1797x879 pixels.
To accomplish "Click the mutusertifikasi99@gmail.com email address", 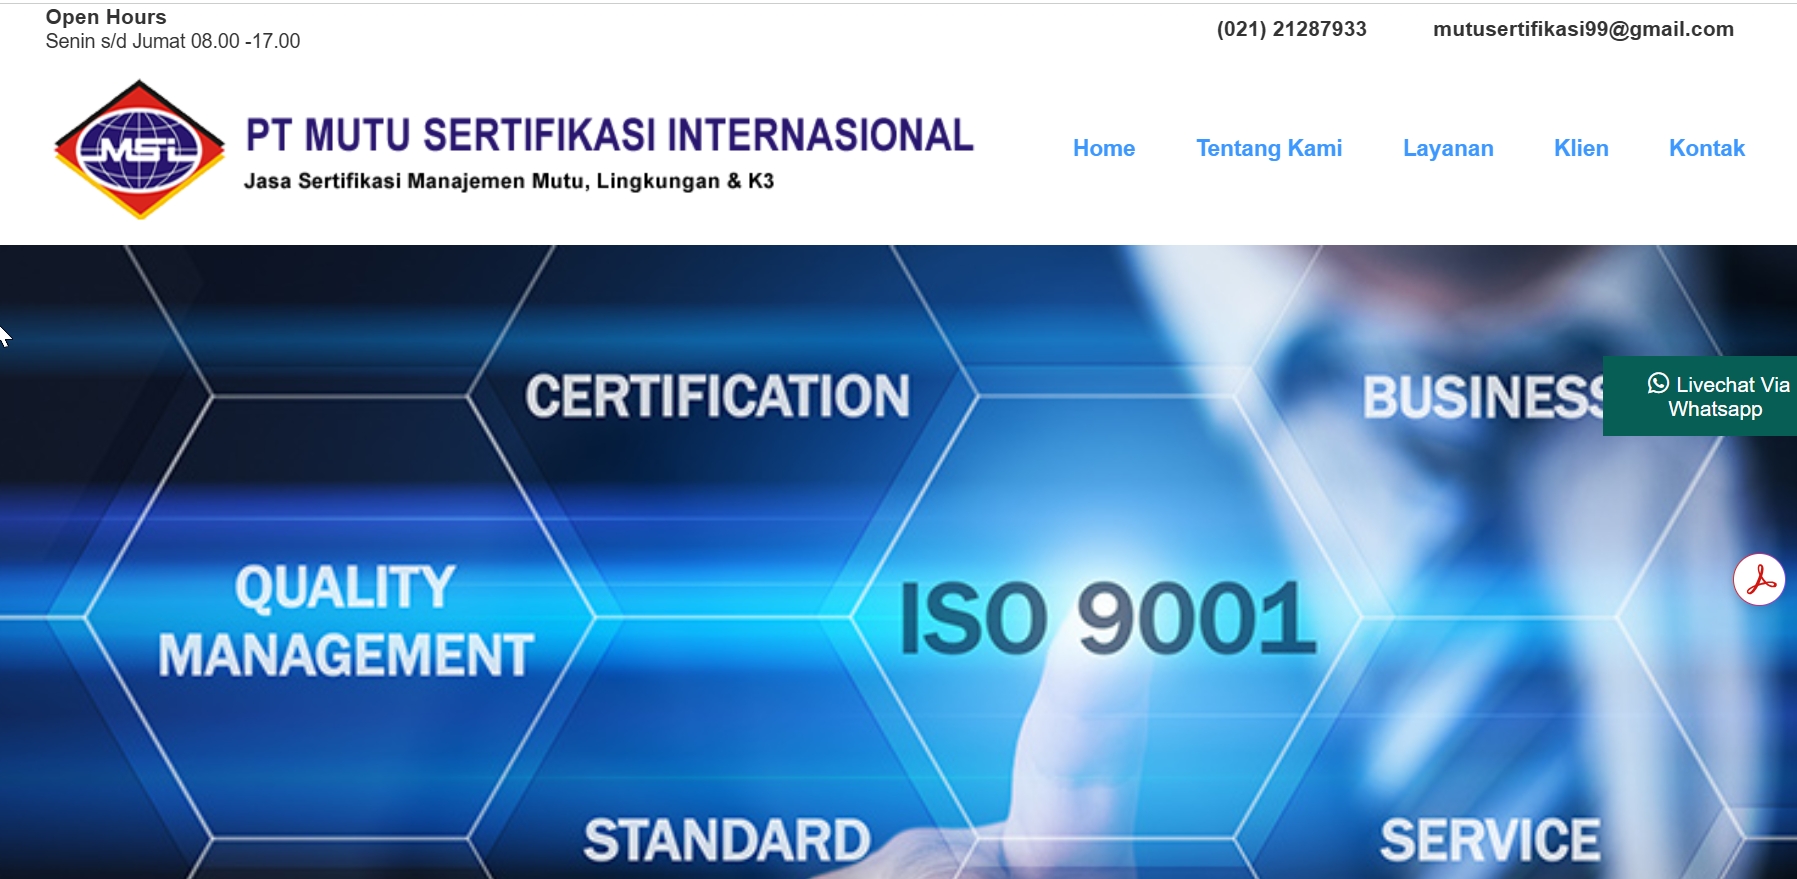I will pos(1583,29).
